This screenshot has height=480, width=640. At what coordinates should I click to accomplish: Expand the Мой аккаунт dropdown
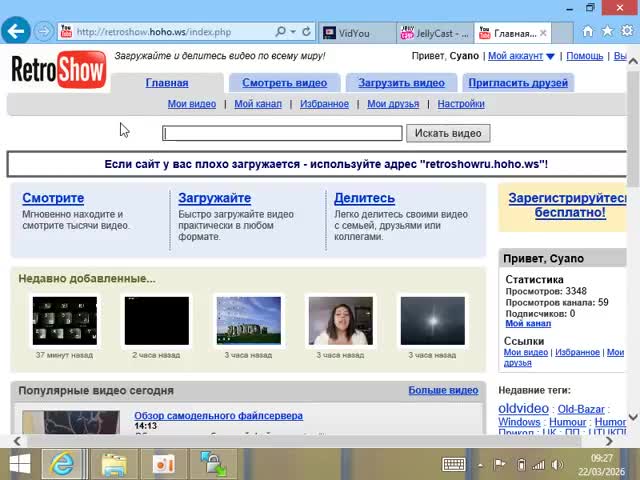click(x=550, y=56)
